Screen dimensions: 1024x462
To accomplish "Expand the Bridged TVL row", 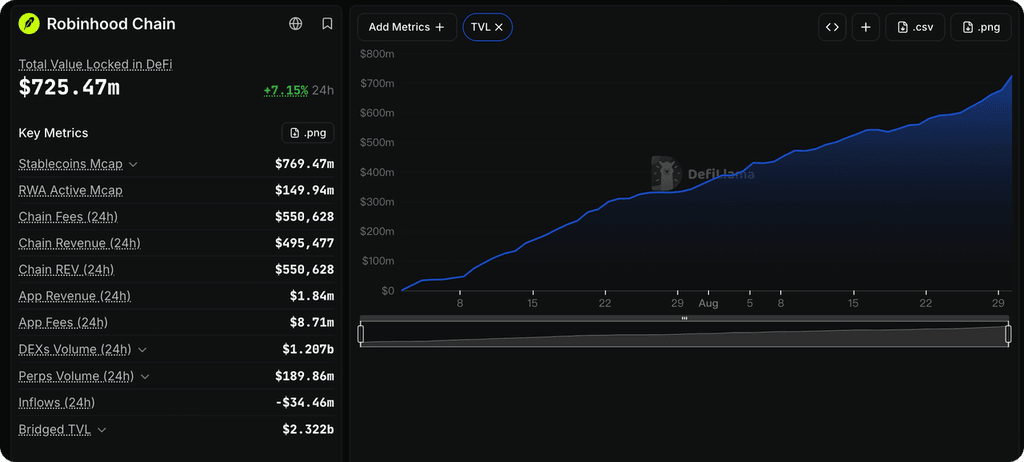I will tap(101, 430).
